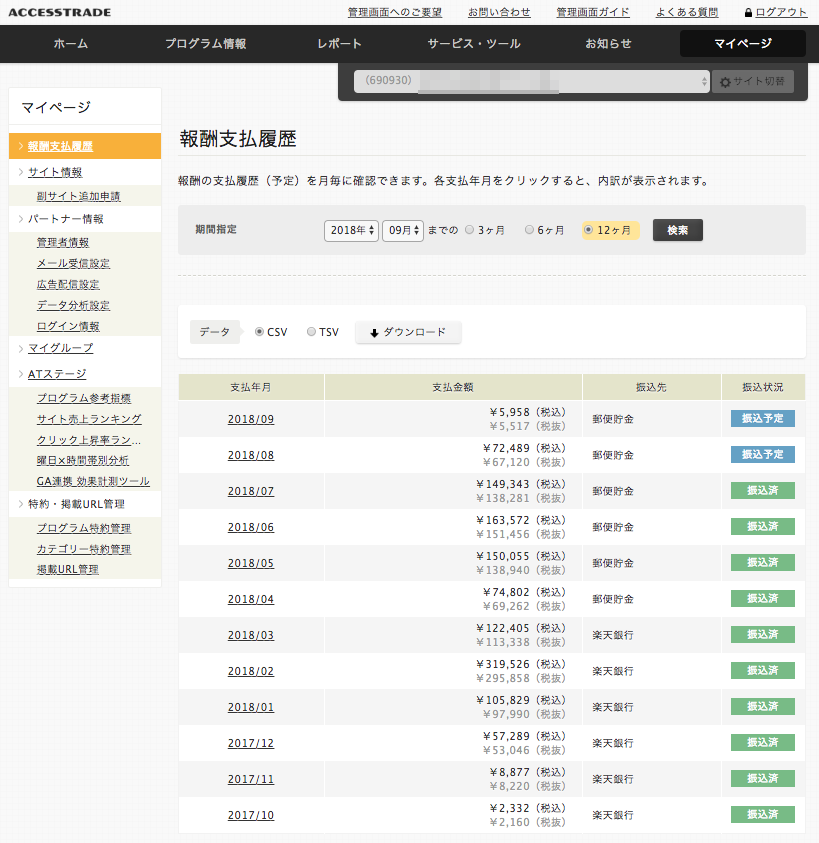Image resolution: width=819 pixels, height=843 pixels.
Task: Click the サイト切替 button
Action: click(x=753, y=81)
